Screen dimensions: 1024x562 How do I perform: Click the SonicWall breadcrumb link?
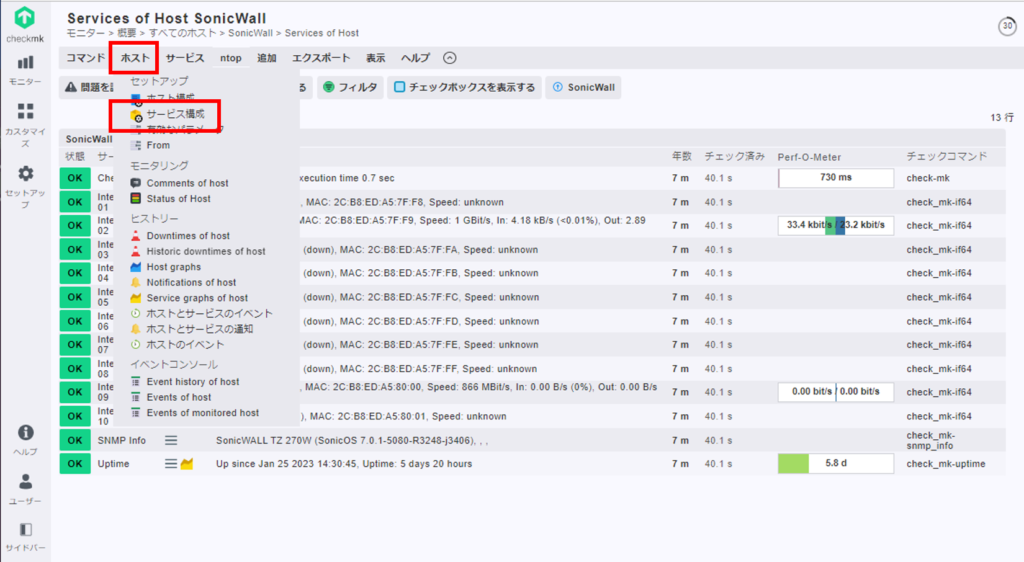[250, 33]
